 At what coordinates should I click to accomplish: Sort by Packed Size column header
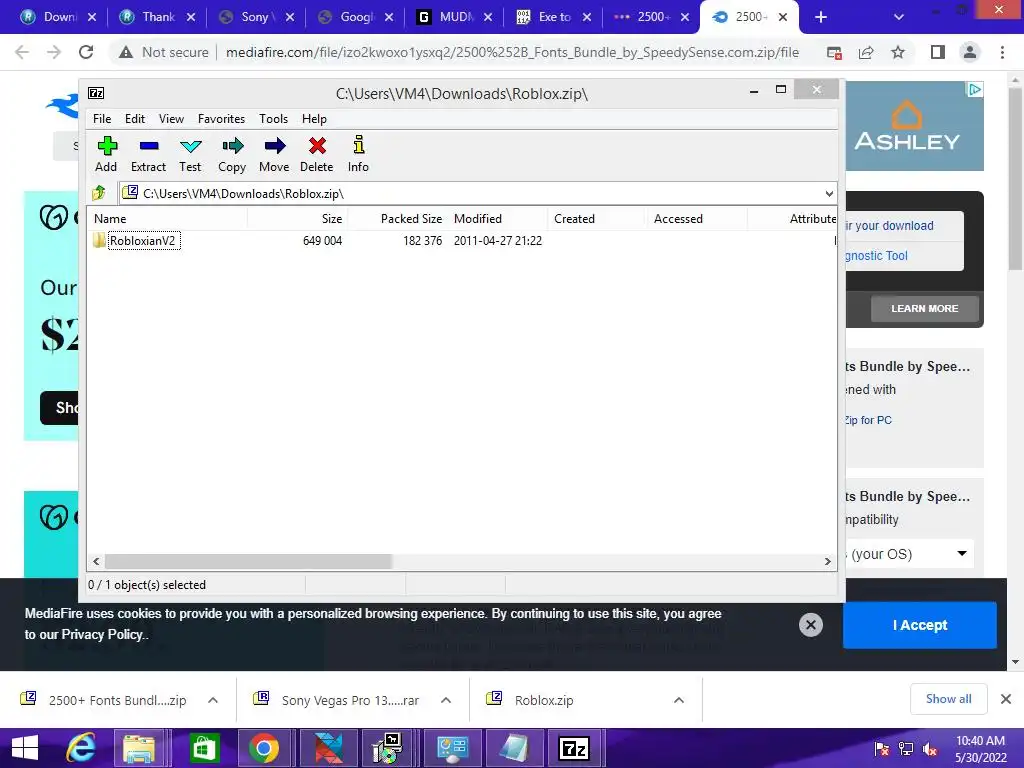click(x=398, y=219)
